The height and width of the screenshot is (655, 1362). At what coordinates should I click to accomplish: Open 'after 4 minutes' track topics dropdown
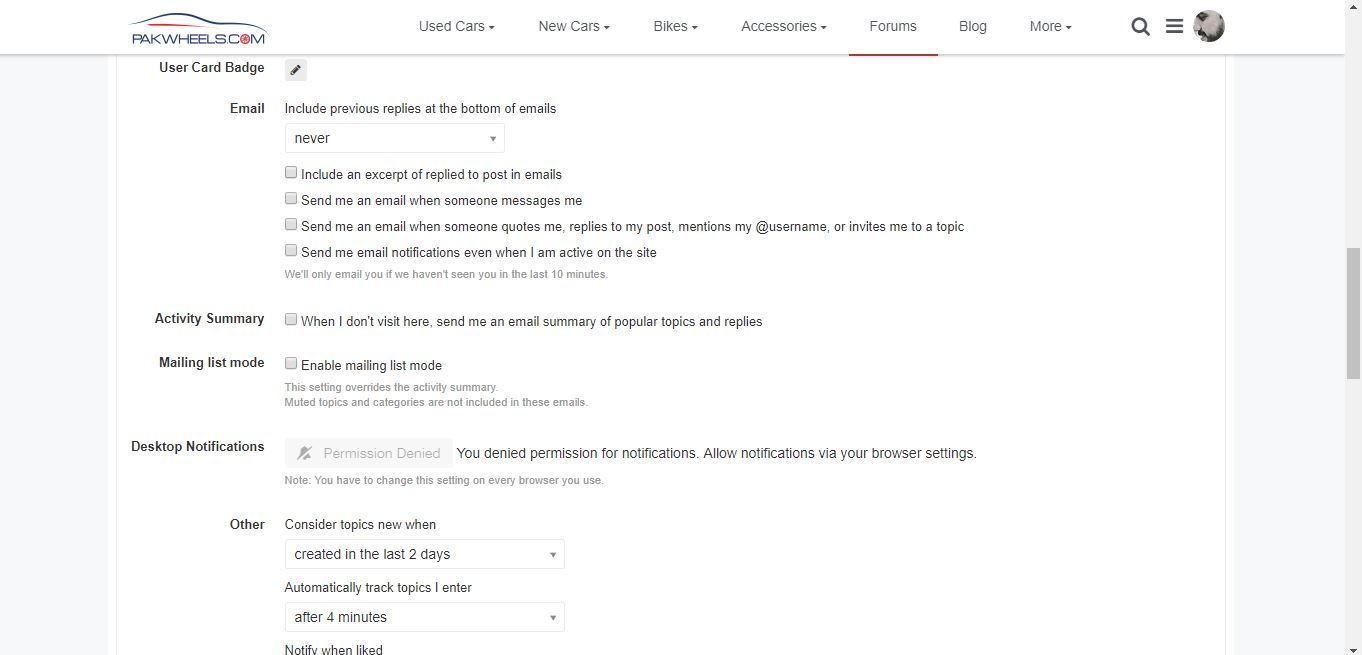click(424, 617)
